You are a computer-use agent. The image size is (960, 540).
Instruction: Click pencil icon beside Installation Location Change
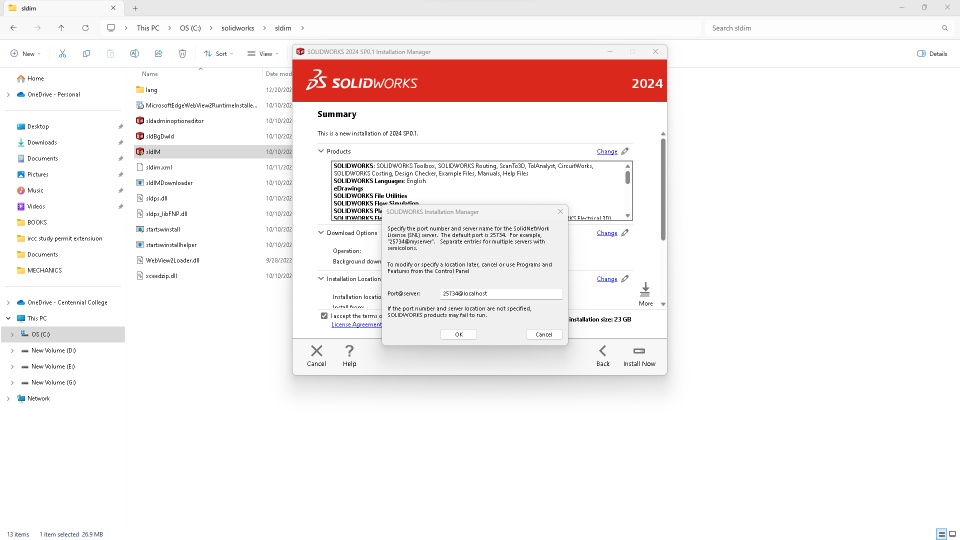[x=624, y=279]
